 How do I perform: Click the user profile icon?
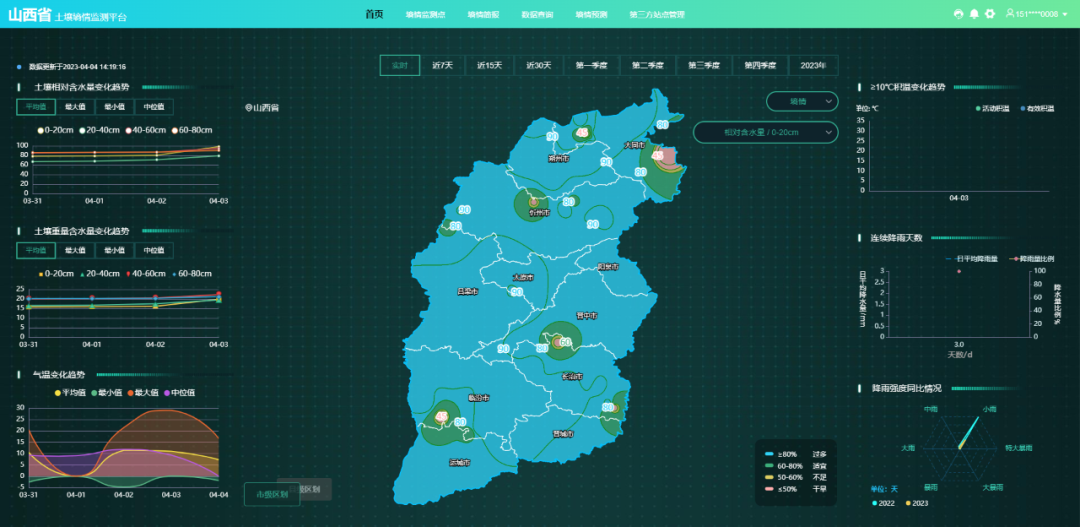click(1010, 14)
